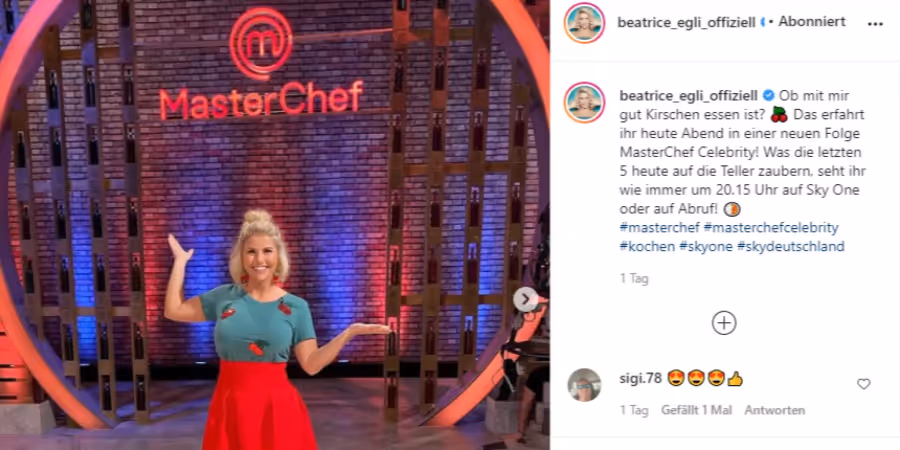
Task: Open the three-dot options menu
Action: tap(875, 24)
